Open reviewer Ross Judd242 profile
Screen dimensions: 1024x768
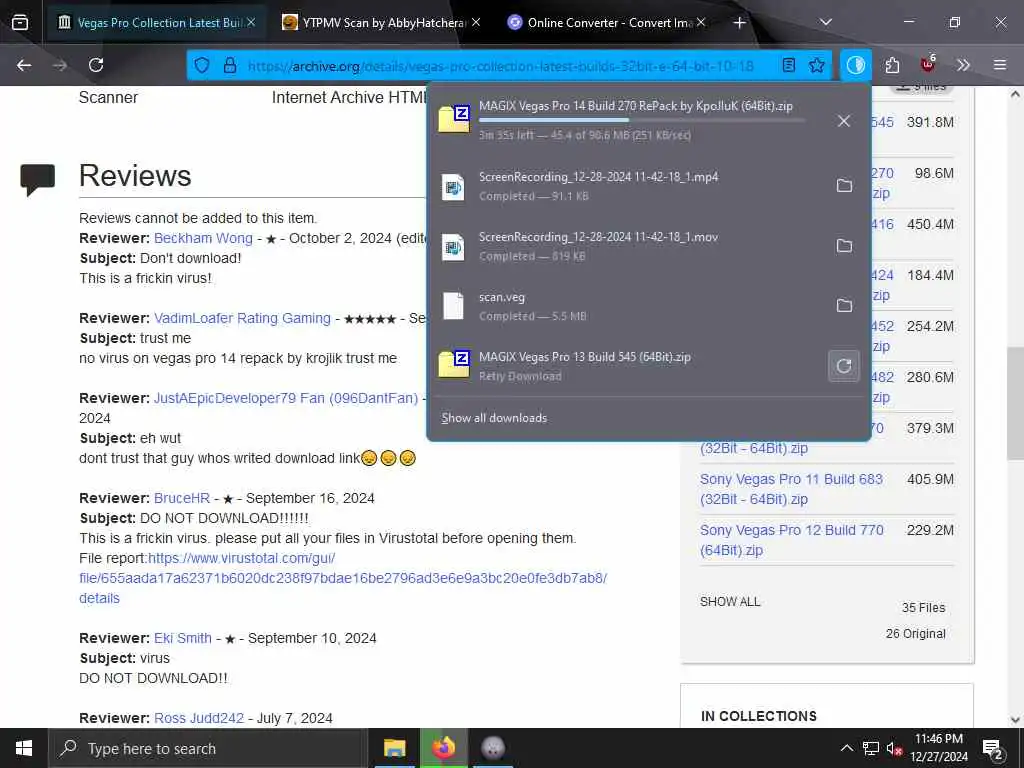tap(199, 718)
